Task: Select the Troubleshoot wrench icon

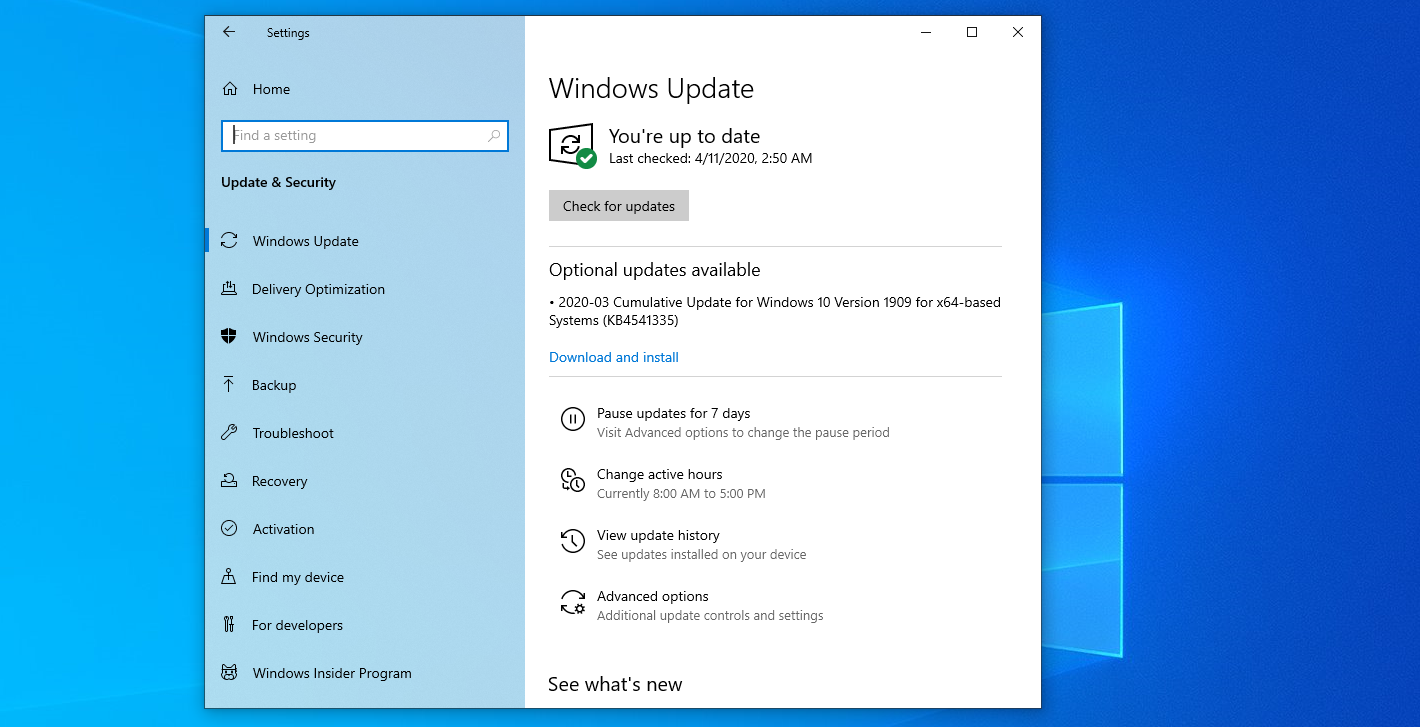Action: pos(230,432)
